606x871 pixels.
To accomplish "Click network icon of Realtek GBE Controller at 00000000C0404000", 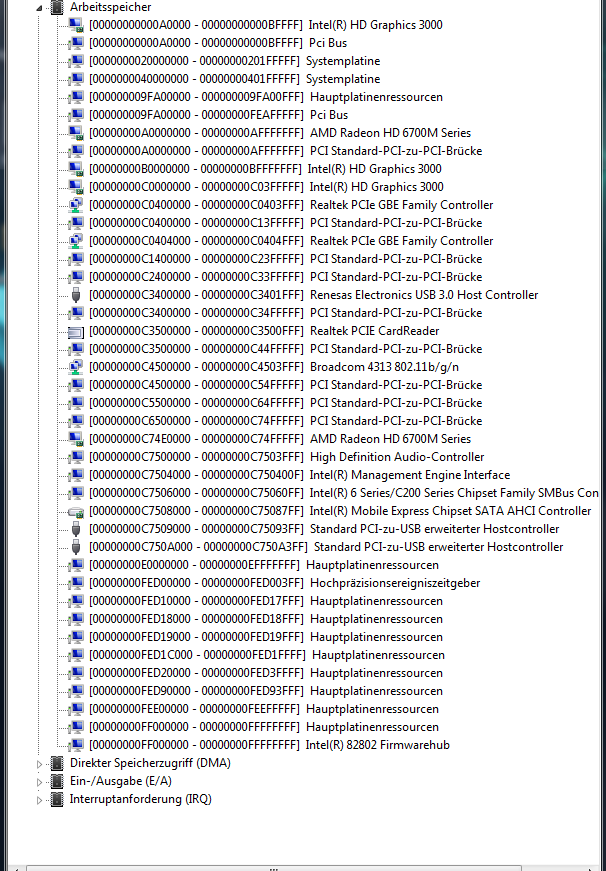I will point(76,241).
